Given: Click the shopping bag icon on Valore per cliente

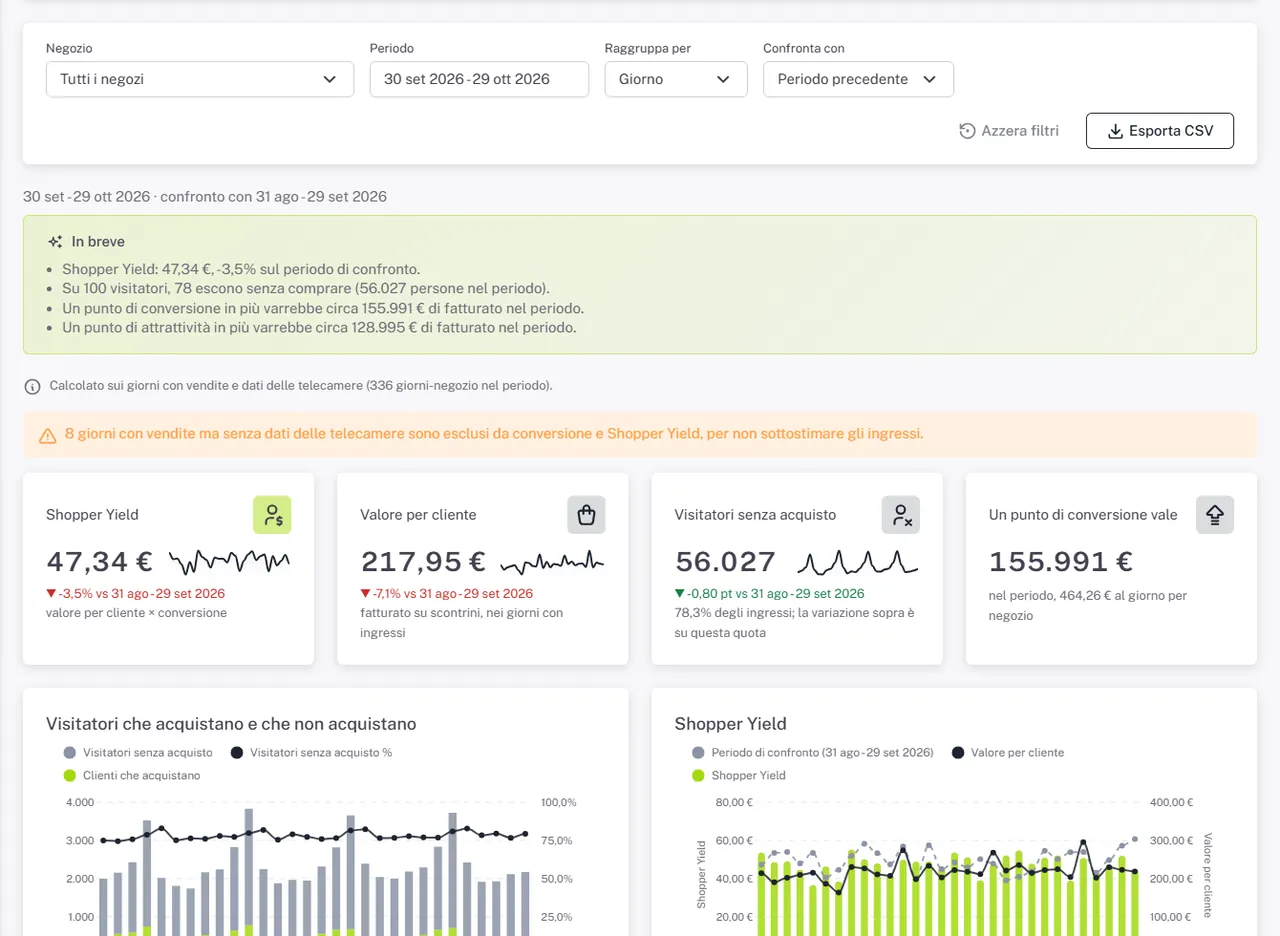Looking at the screenshot, I should point(586,515).
